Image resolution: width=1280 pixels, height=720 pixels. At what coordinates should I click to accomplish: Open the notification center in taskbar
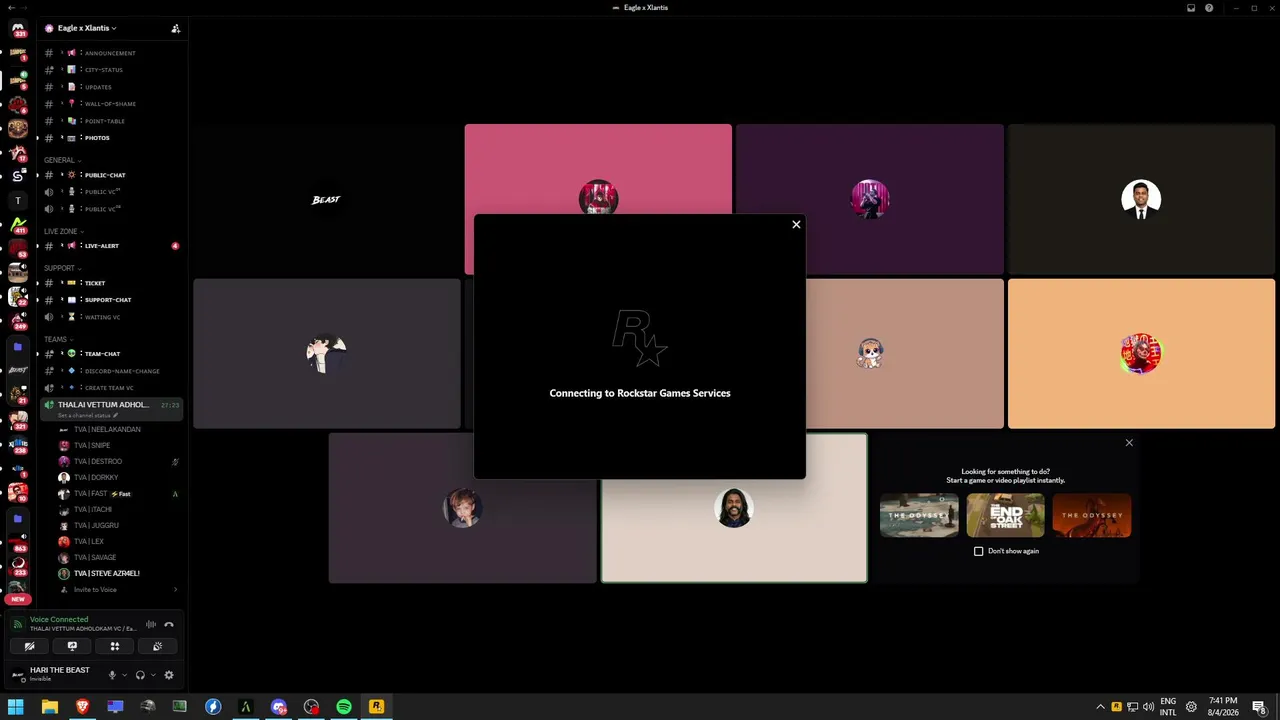click(1259, 707)
